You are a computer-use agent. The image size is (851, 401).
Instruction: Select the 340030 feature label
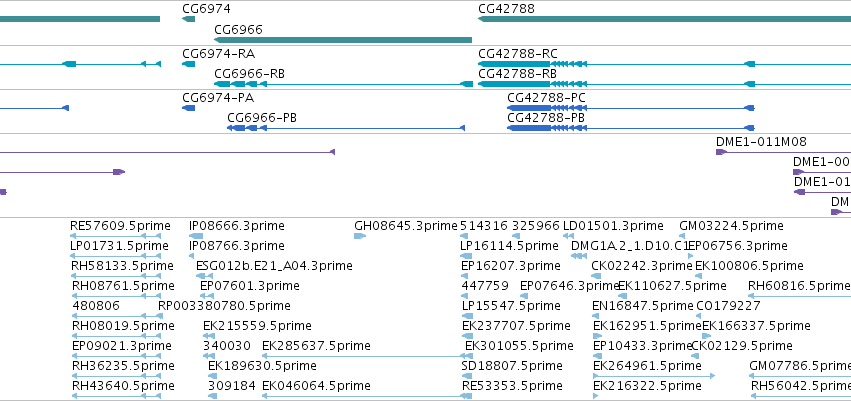click(227, 346)
